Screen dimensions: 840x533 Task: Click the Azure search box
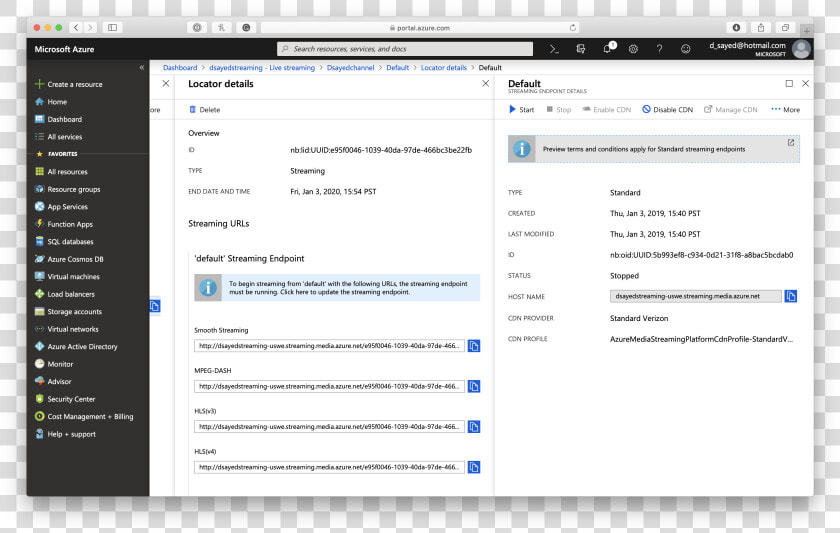click(x=405, y=49)
